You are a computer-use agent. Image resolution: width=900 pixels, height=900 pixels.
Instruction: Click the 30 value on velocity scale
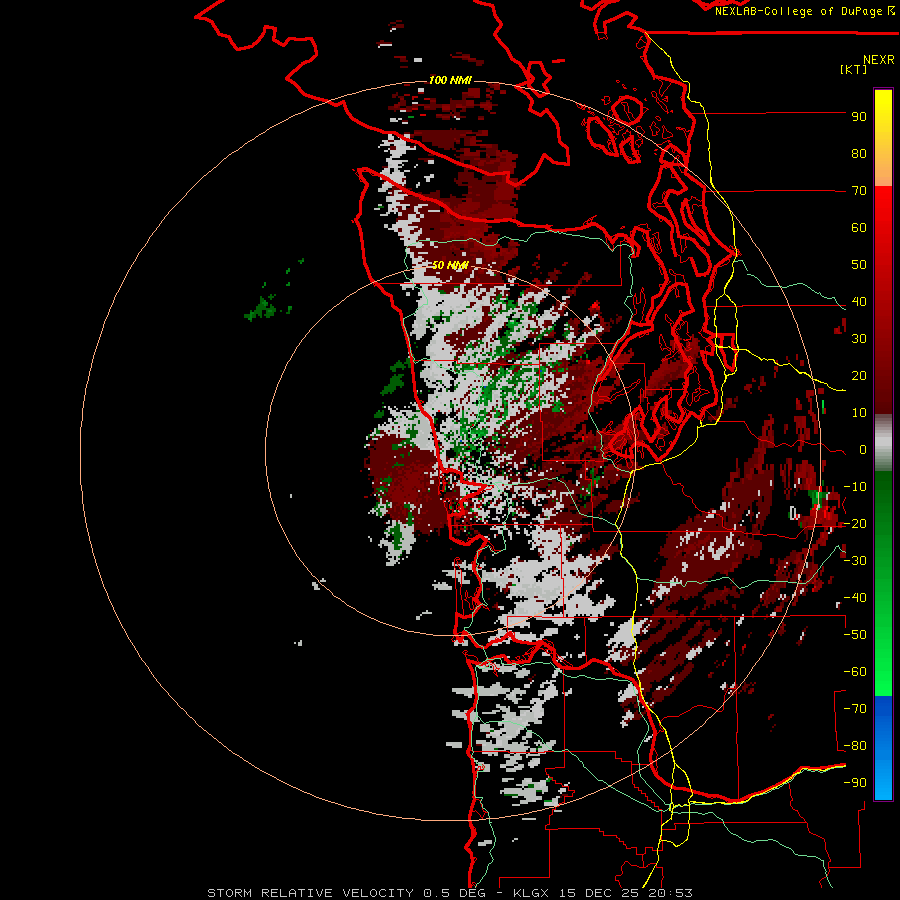click(859, 339)
